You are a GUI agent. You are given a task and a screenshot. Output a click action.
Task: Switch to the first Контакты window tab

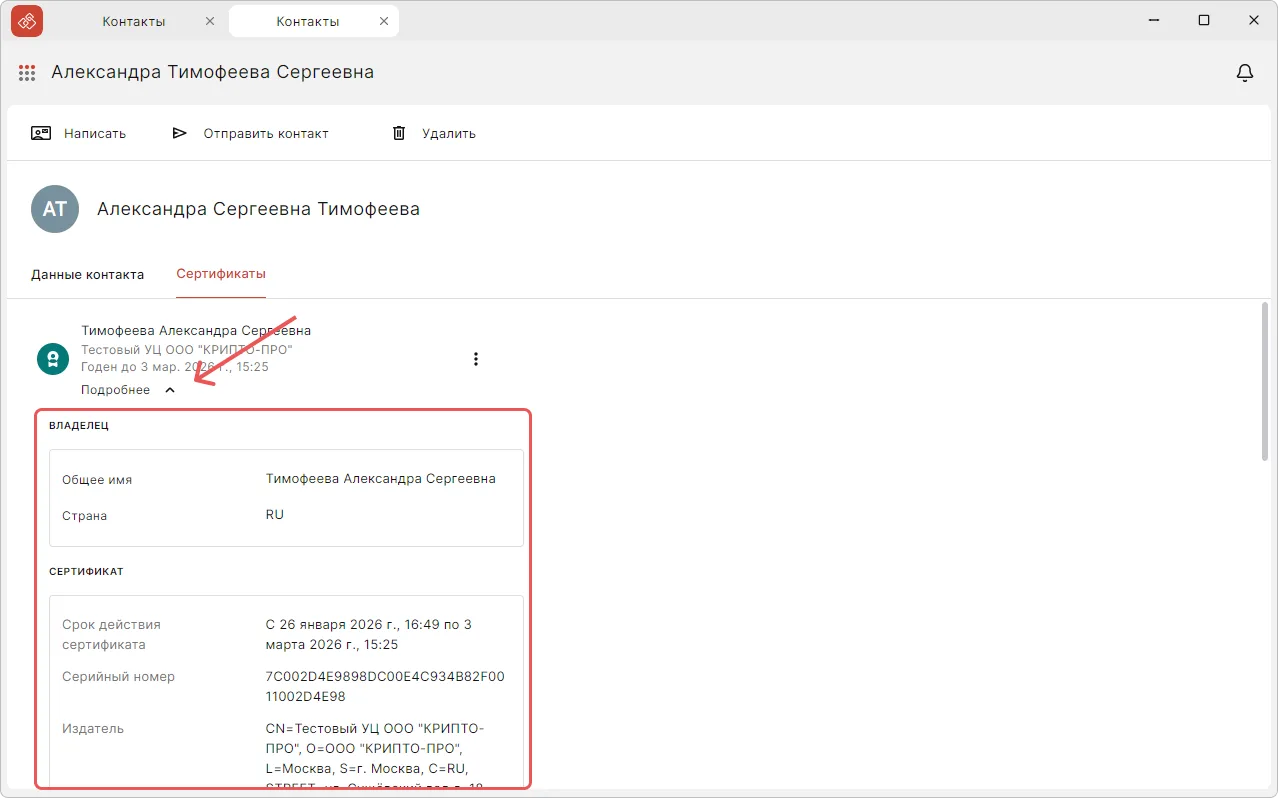pyautogui.click(x=134, y=21)
